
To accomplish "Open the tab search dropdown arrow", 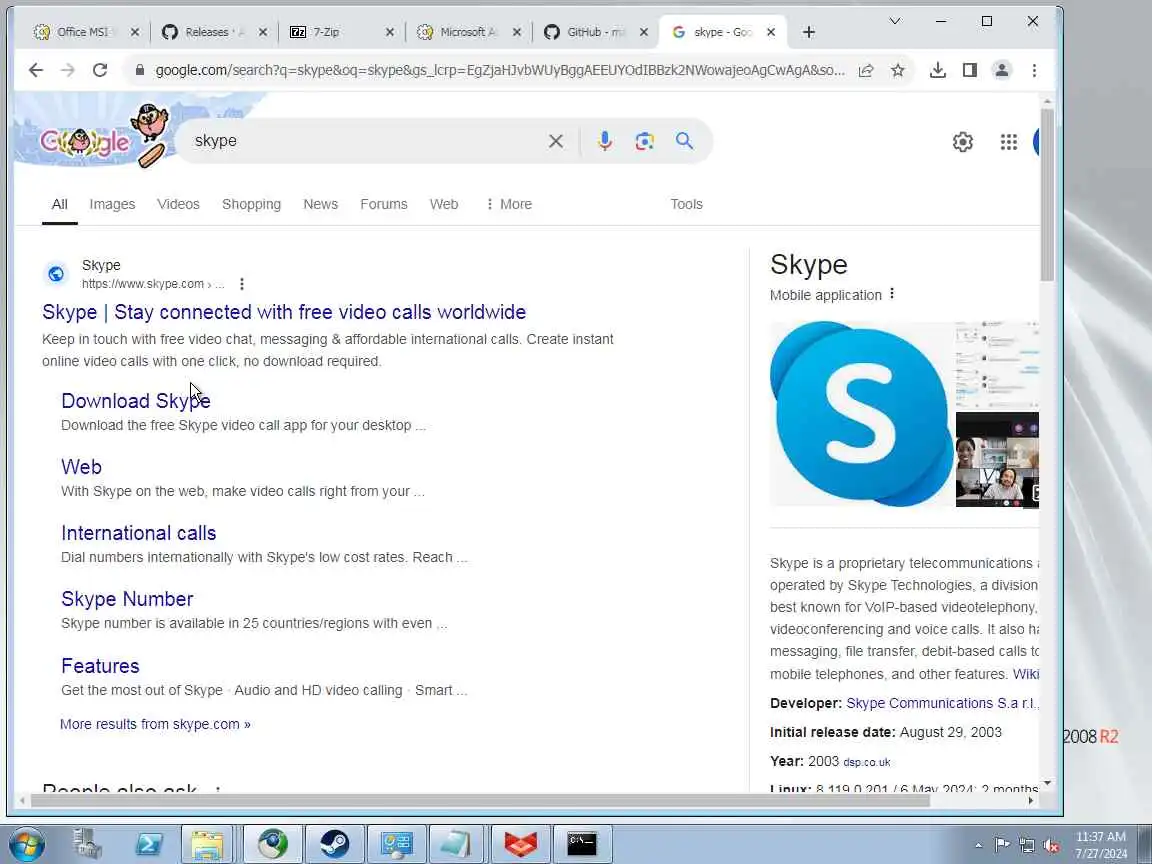I will pyautogui.click(x=895, y=21).
